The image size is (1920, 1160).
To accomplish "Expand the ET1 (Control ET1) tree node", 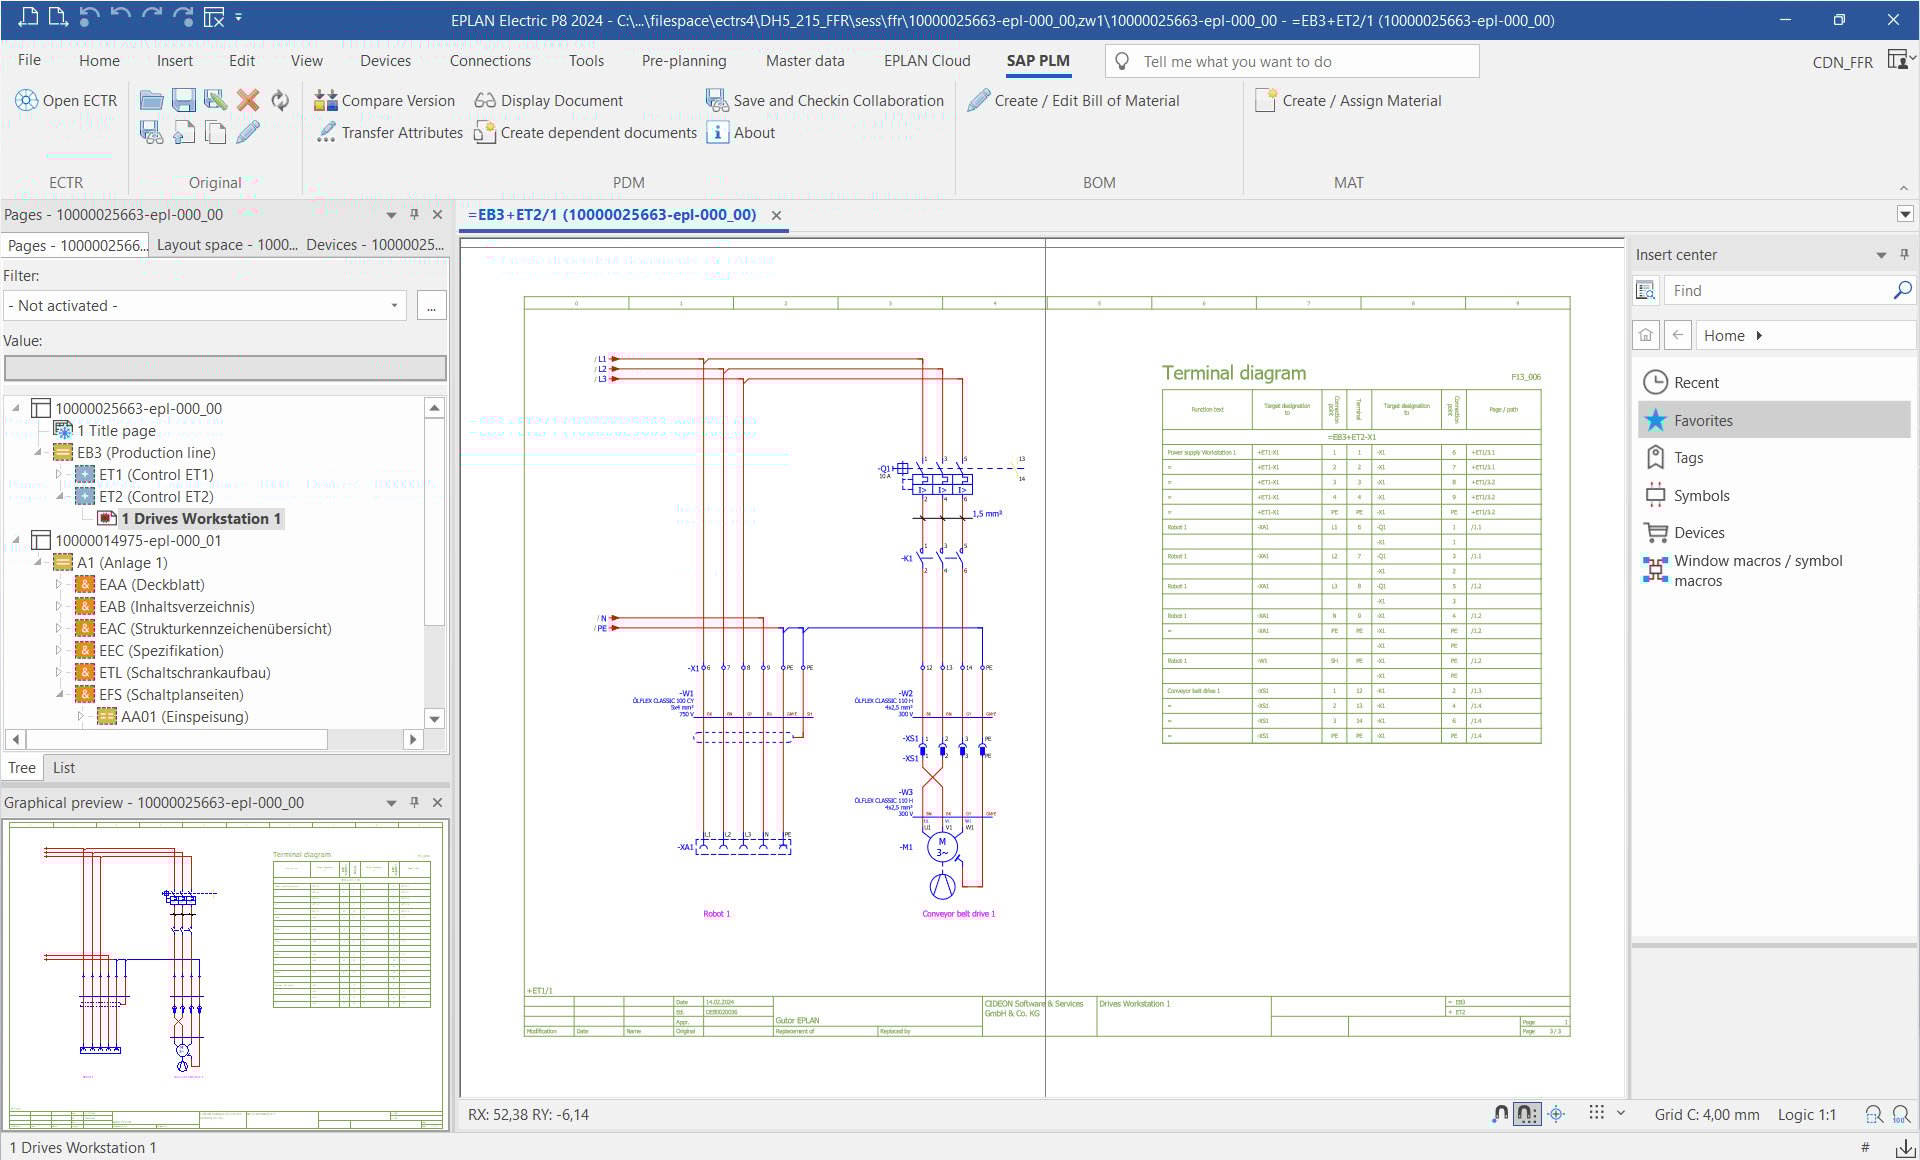I will pos(58,475).
